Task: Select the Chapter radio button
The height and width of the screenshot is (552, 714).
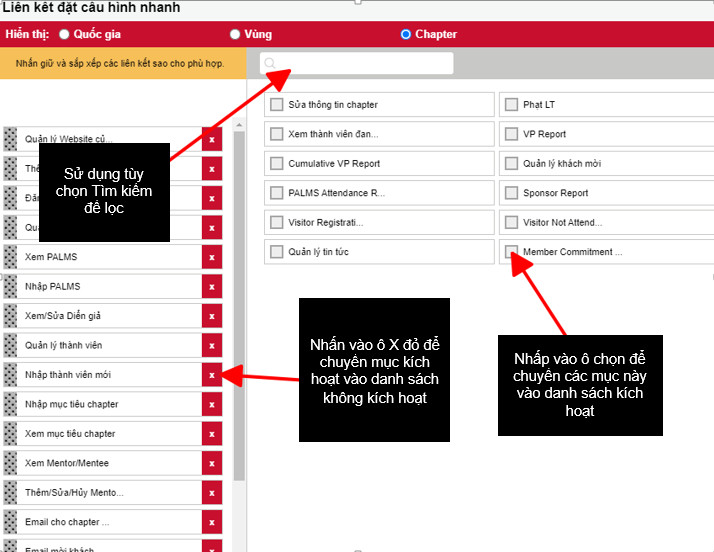Action: coord(405,34)
